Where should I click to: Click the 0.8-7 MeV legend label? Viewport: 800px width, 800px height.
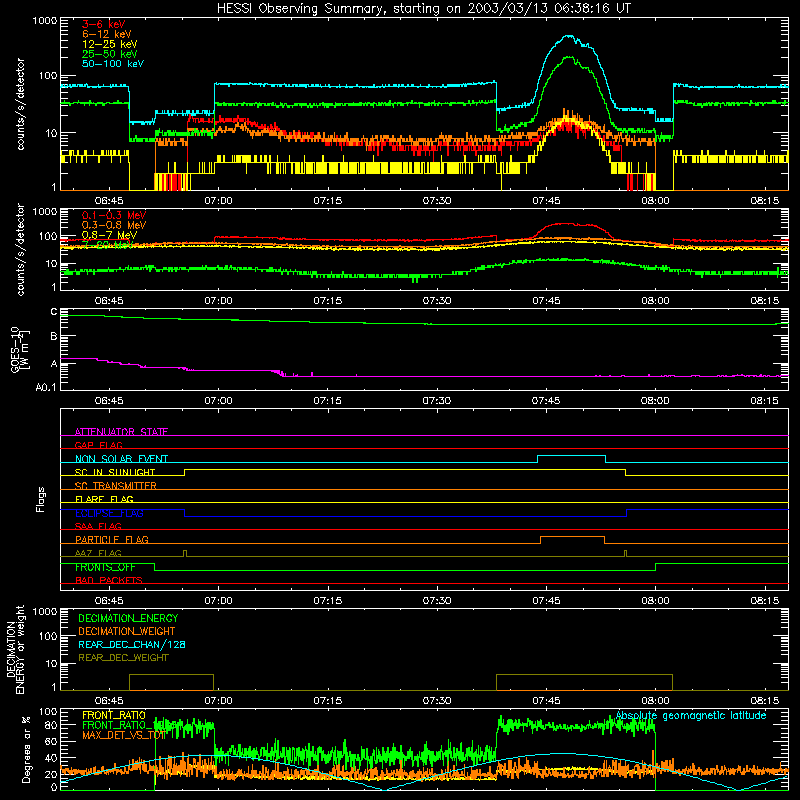point(109,235)
